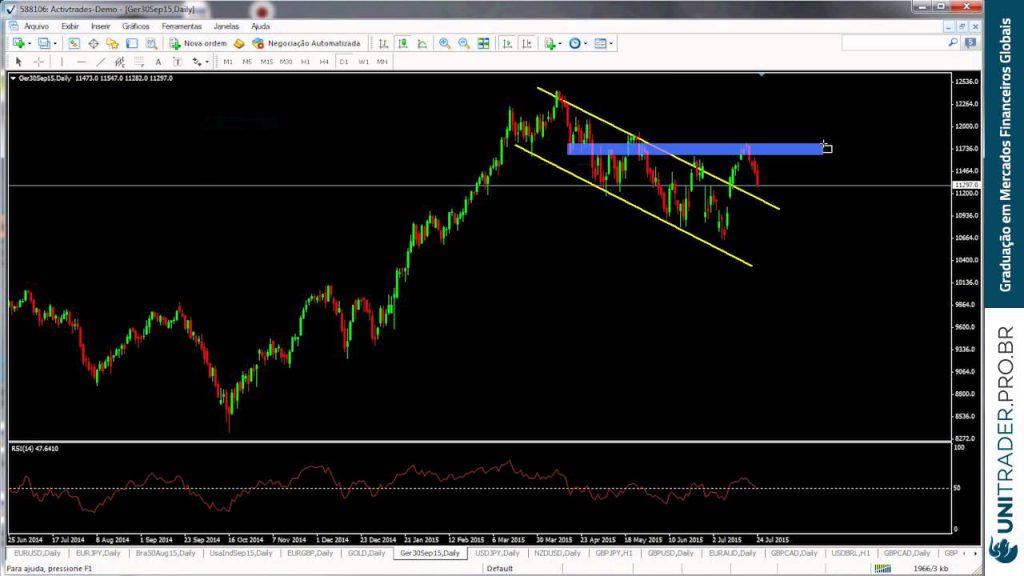This screenshot has width=1024, height=576.
Task: Switch to W1 timeframe
Action: (363, 61)
